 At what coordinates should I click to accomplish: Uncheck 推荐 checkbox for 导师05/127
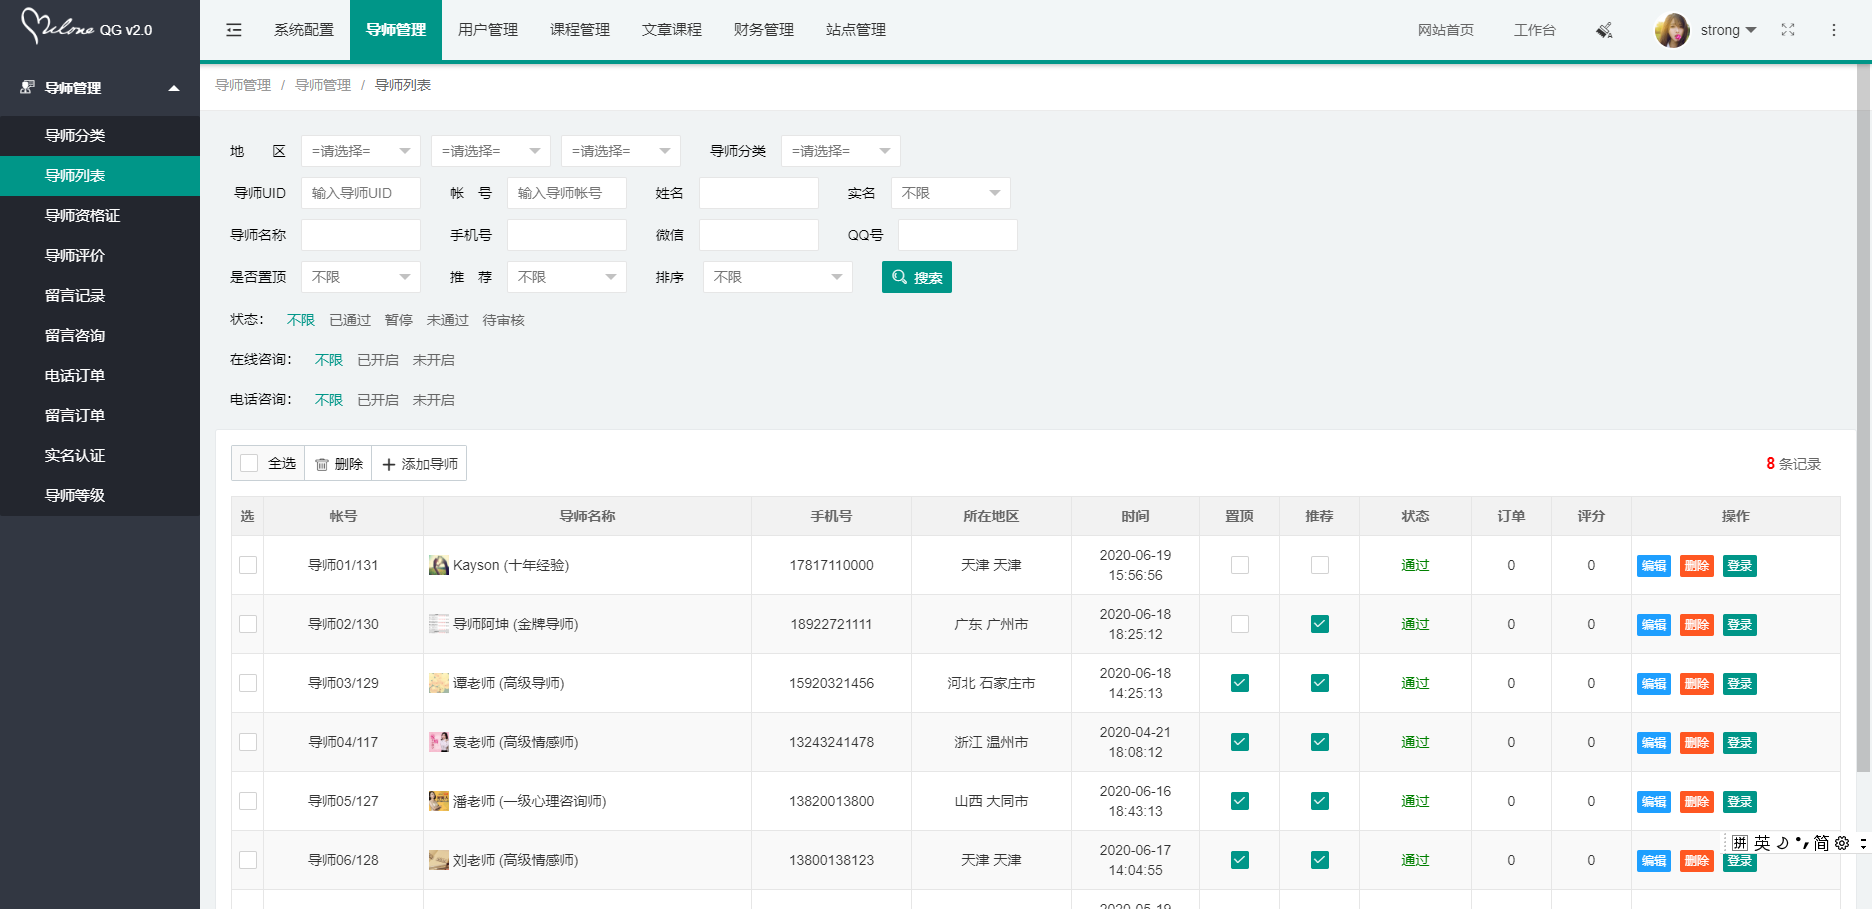tap(1320, 801)
